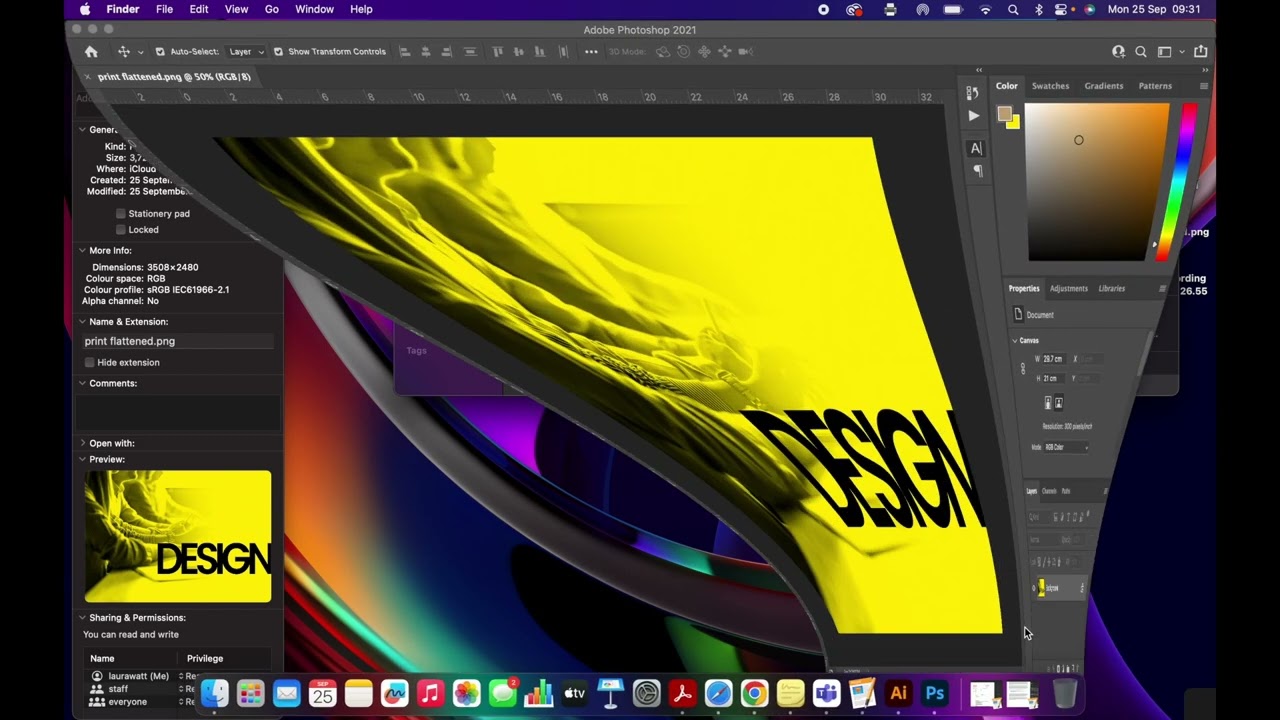Collapse Canvas section in Properties panel
The width and height of the screenshot is (1280, 720).
point(1014,341)
